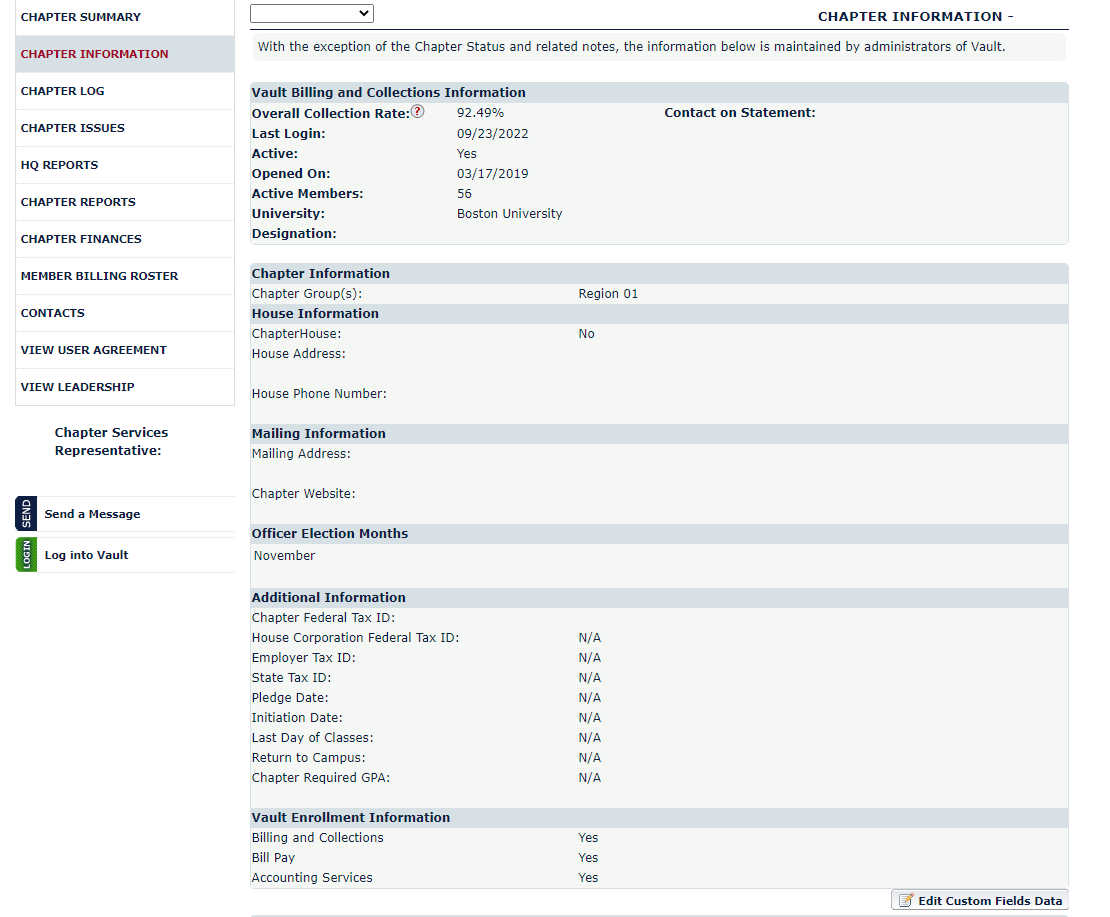Click the November election month
The height and width of the screenshot is (917, 1110).
pyautogui.click(x=284, y=555)
